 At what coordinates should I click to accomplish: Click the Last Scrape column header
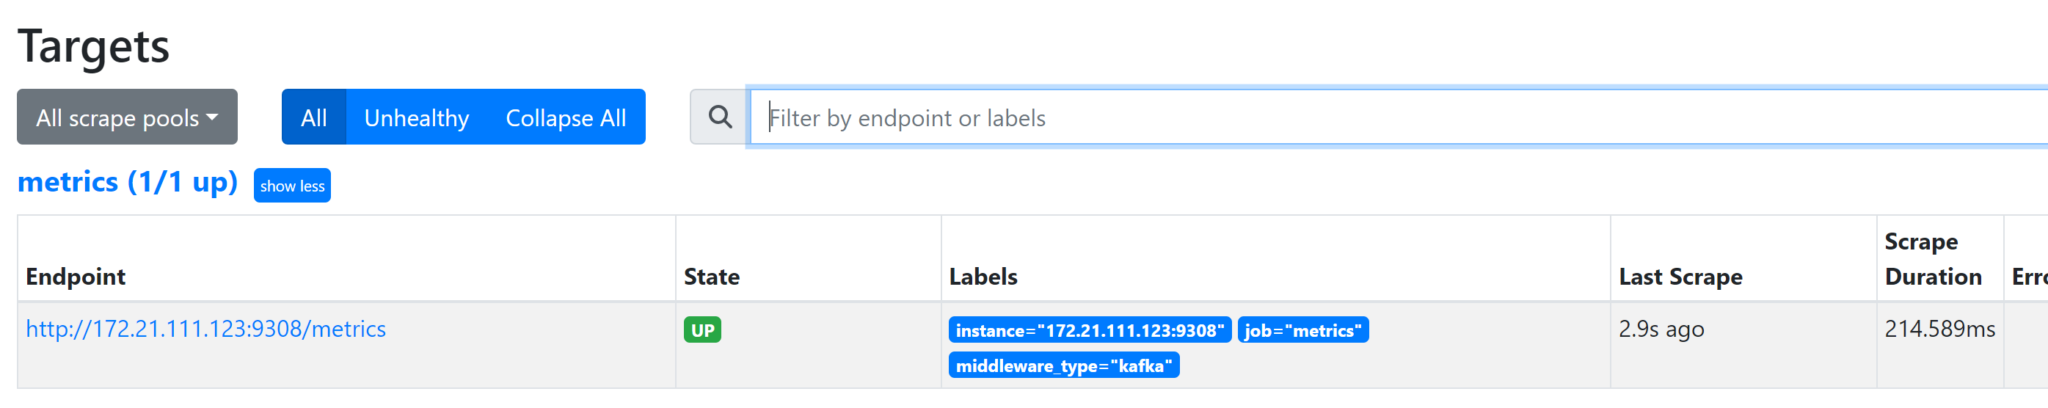pos(1681,277)
